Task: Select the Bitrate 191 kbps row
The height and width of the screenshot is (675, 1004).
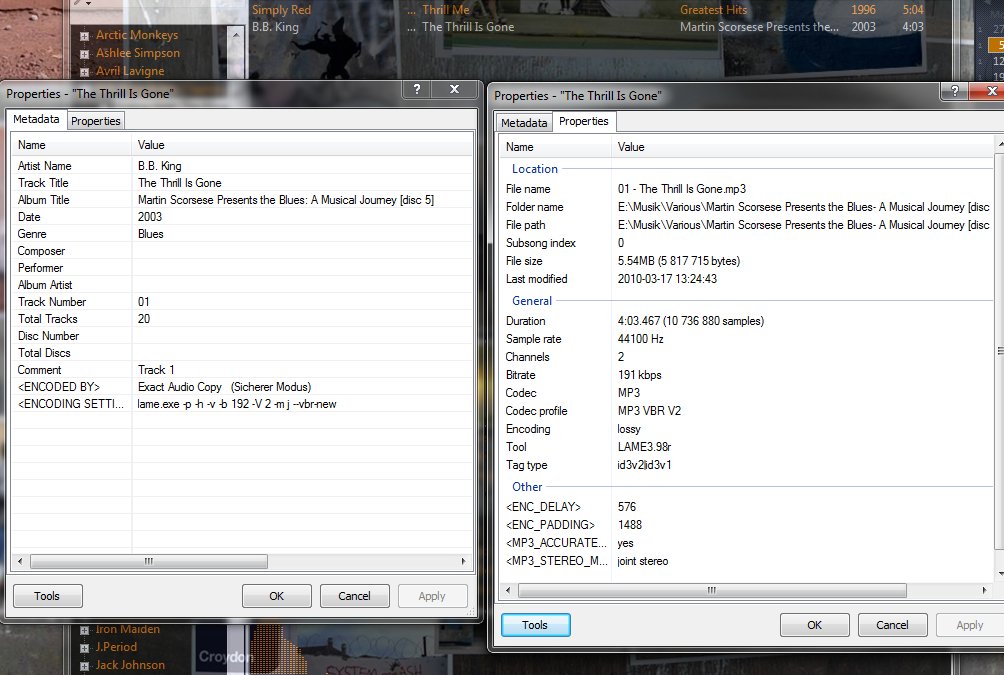Action: 747,375
